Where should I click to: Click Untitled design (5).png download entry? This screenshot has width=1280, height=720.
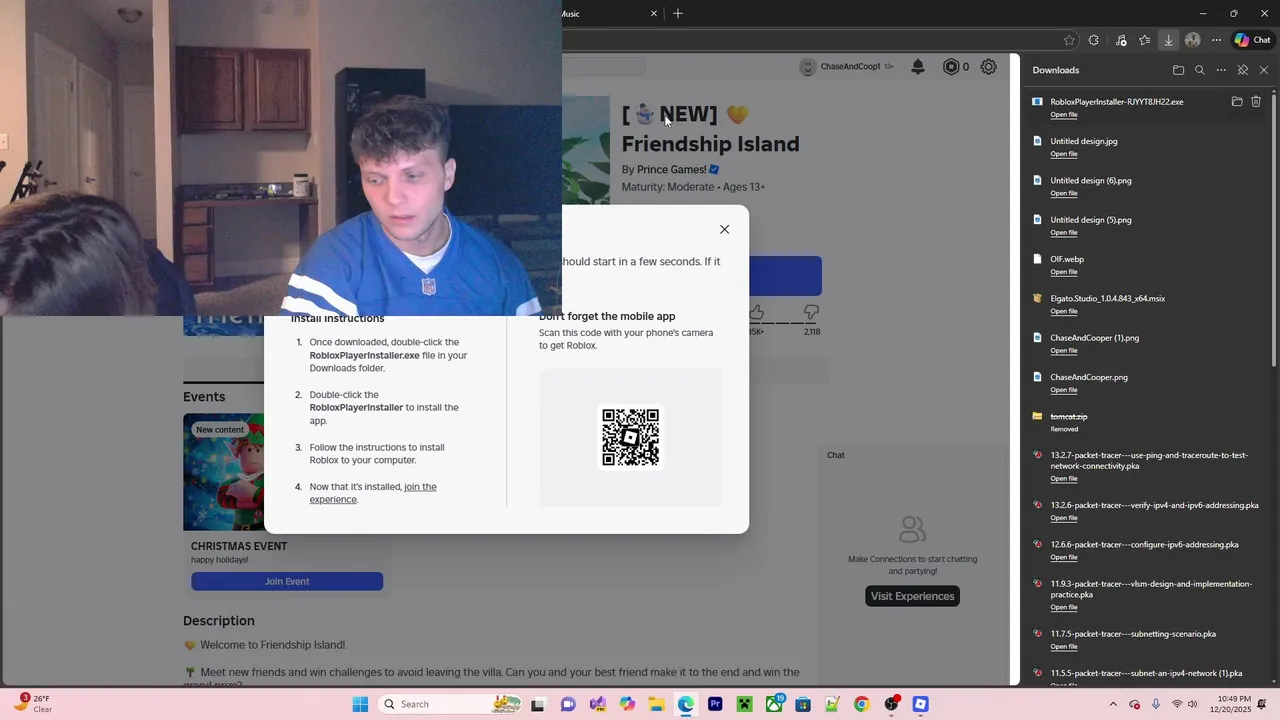click(1147, 225)
